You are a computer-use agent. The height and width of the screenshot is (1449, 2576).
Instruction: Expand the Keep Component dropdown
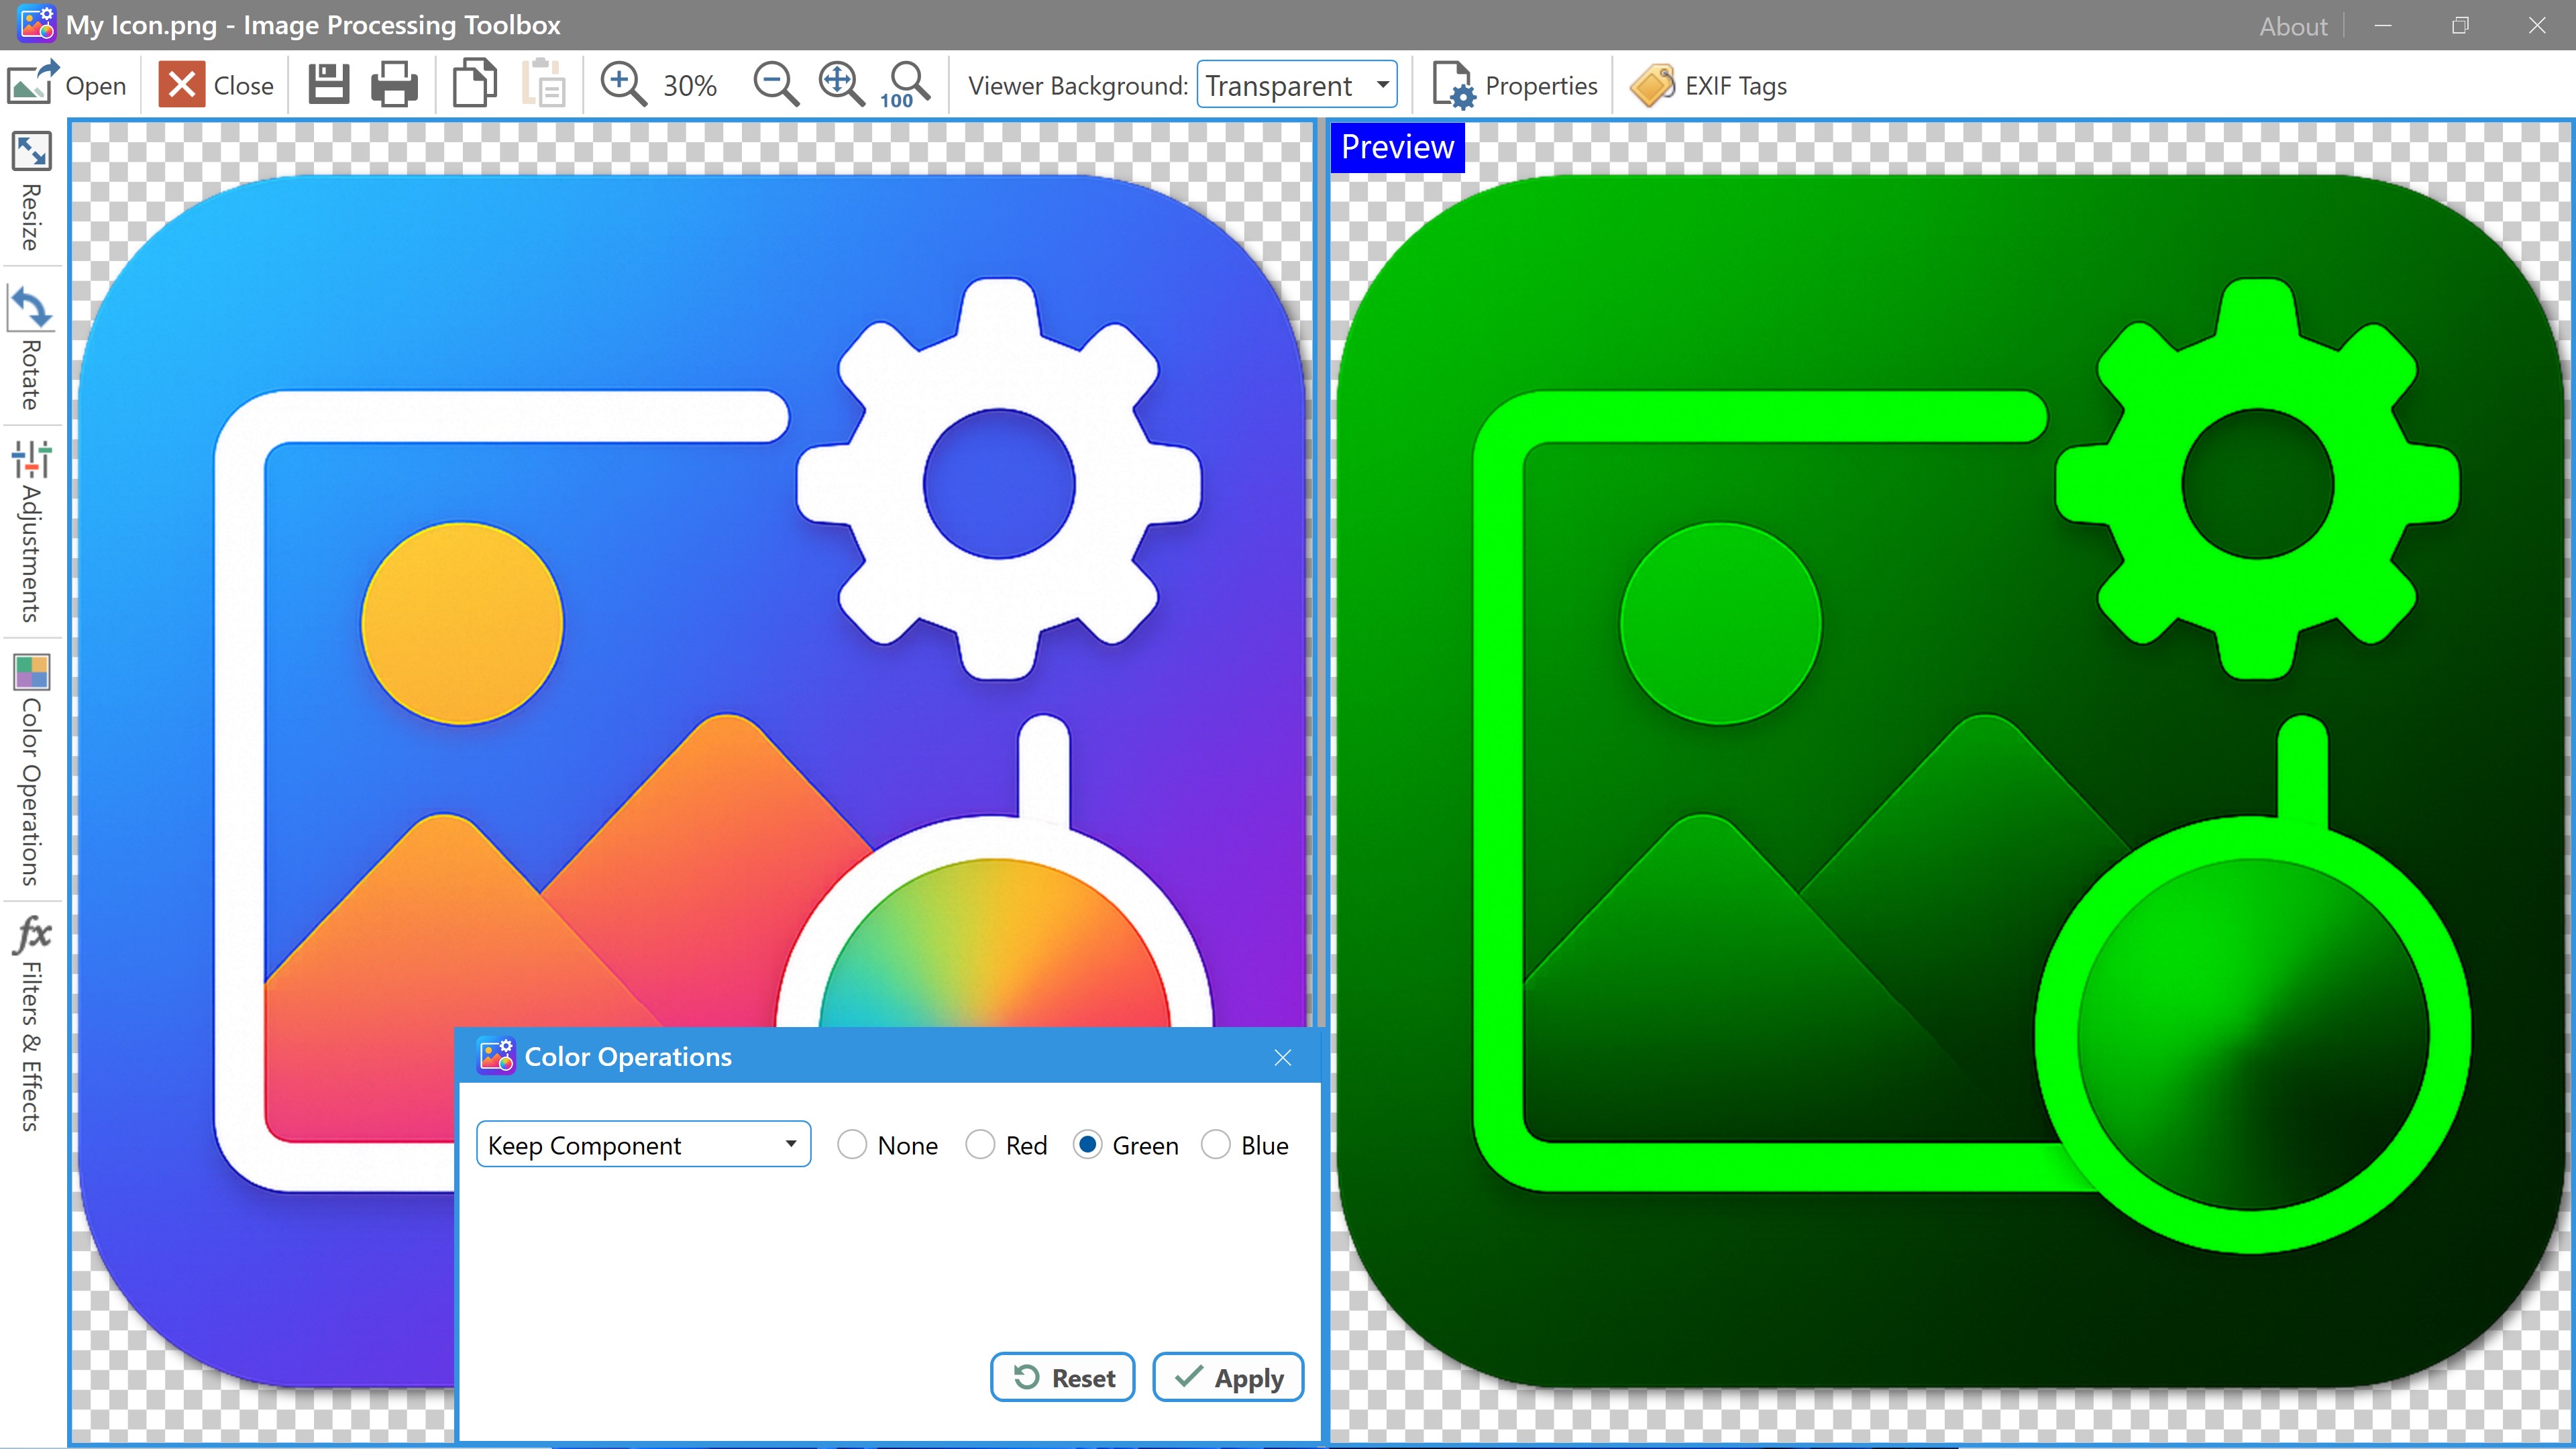click(x=643, y=1145)
